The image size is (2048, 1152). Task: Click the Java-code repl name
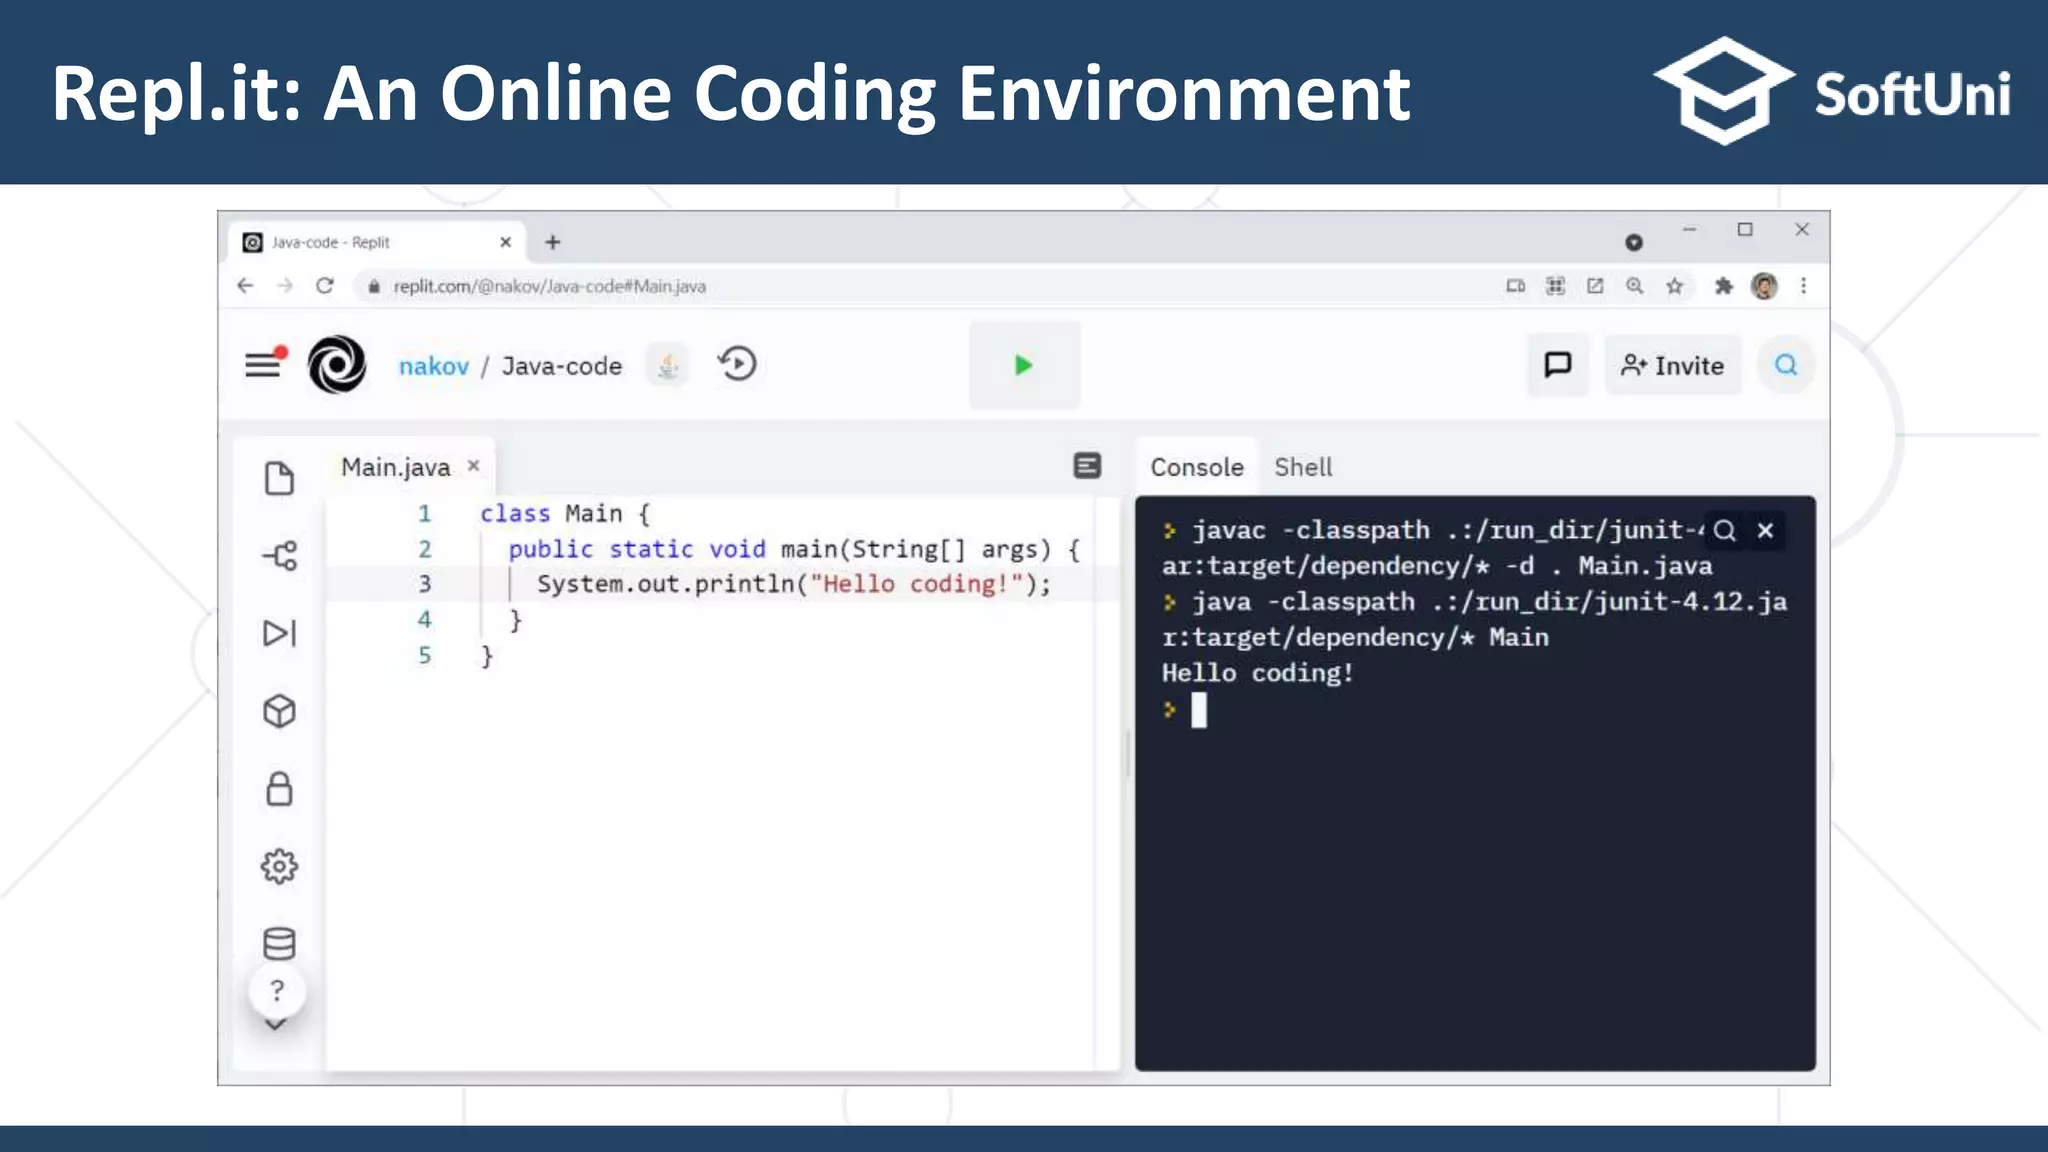[x=561, y=366]
